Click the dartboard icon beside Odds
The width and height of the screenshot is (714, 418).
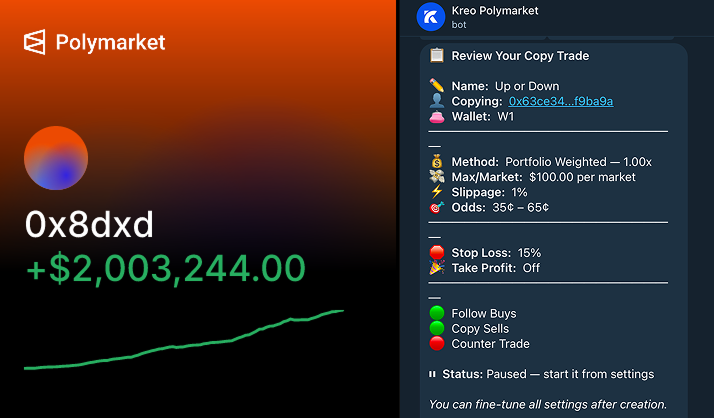437,207
